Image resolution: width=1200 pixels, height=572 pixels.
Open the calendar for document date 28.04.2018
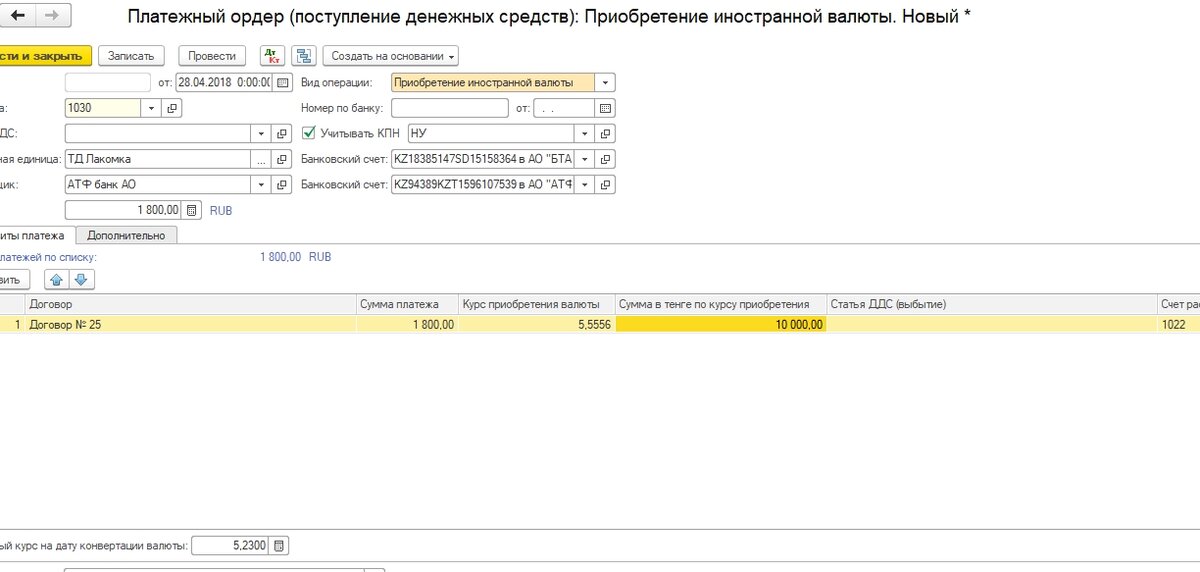[282, 83]
